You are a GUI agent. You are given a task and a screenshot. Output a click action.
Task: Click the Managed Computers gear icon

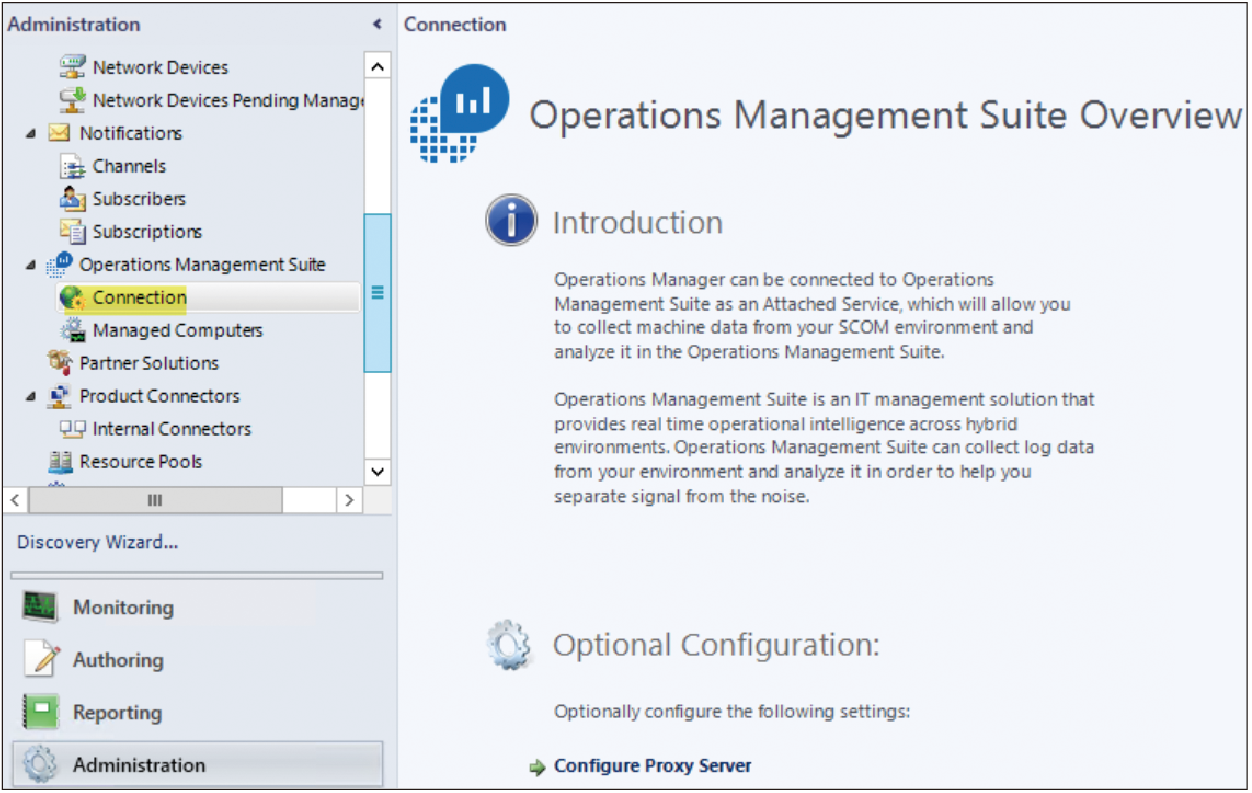pos(74,331)
